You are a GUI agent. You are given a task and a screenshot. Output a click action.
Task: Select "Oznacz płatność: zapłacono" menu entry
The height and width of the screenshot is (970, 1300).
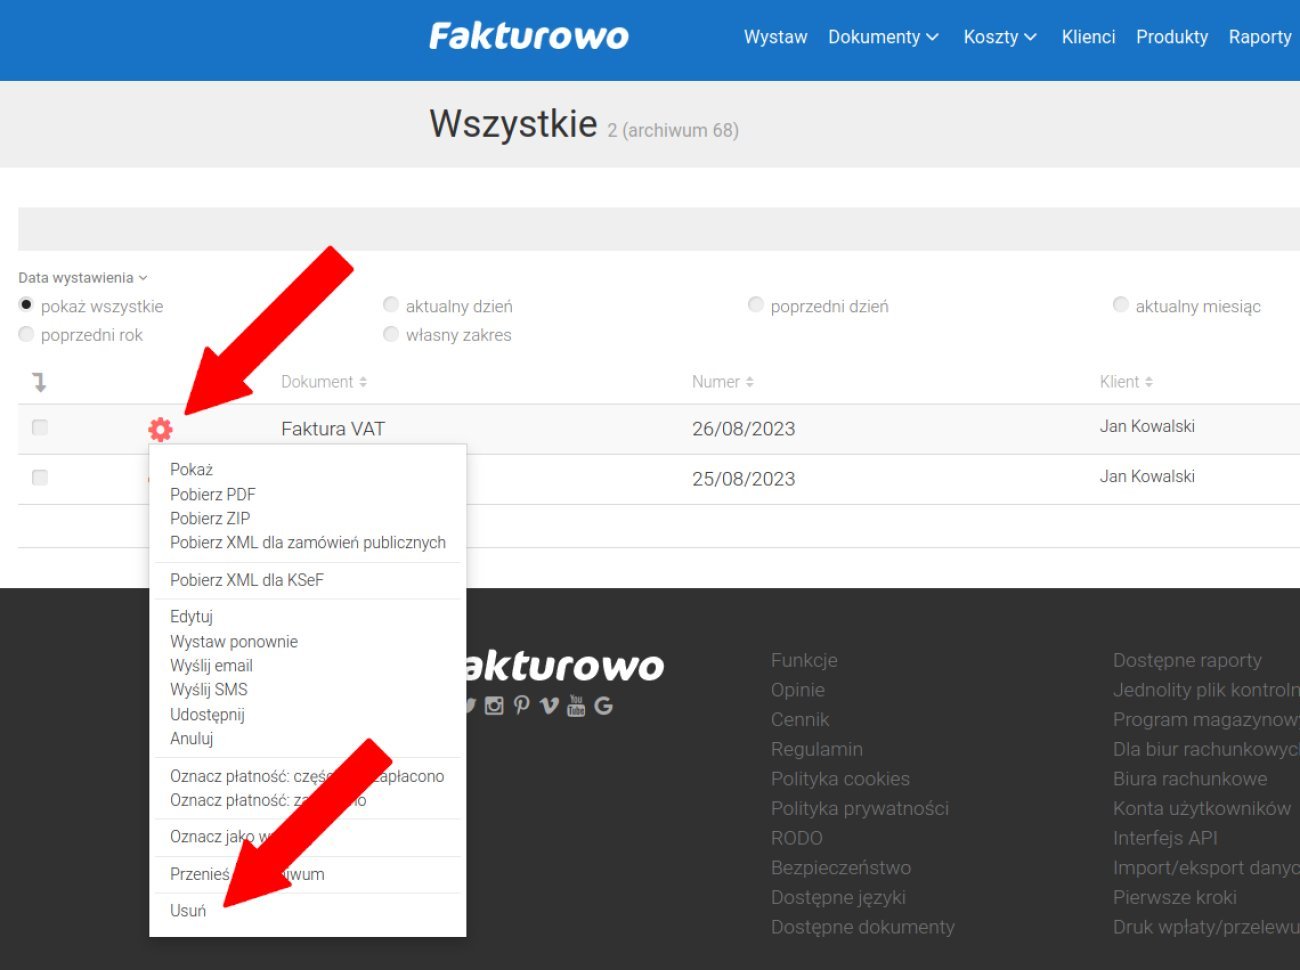(x=268, y=800)
